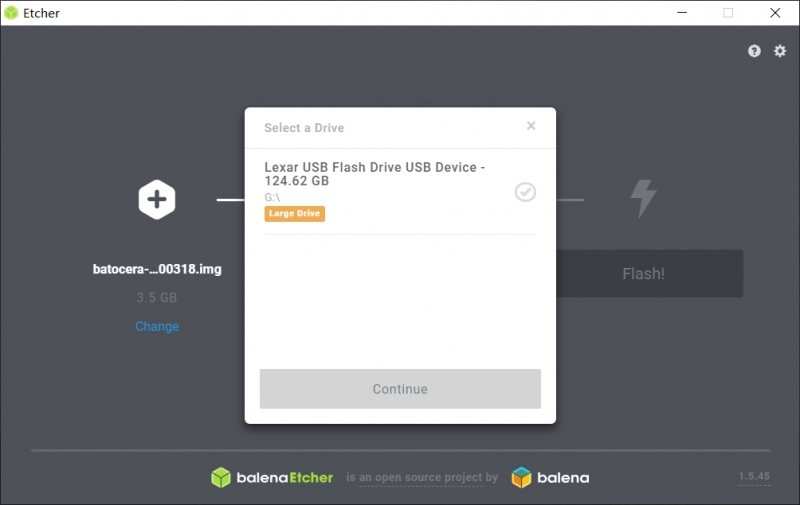The width and height of the screenshot is (800, 505).
Task: Tick the Lexar USB drive checkmark
Action: click(525, 192)
